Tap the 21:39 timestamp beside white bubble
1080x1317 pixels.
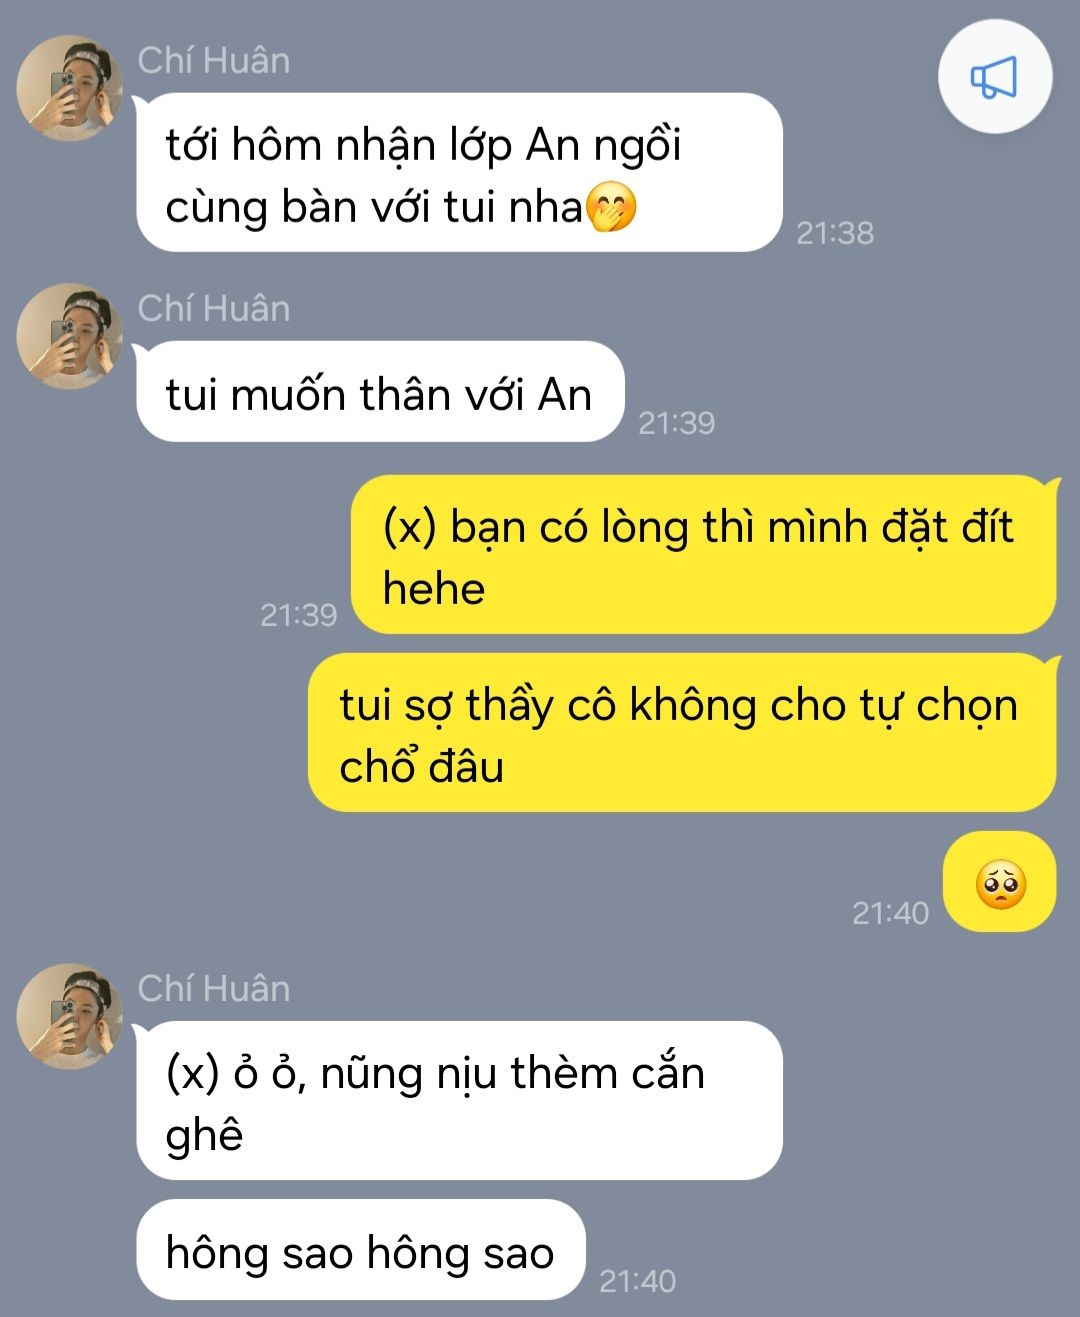677,423
